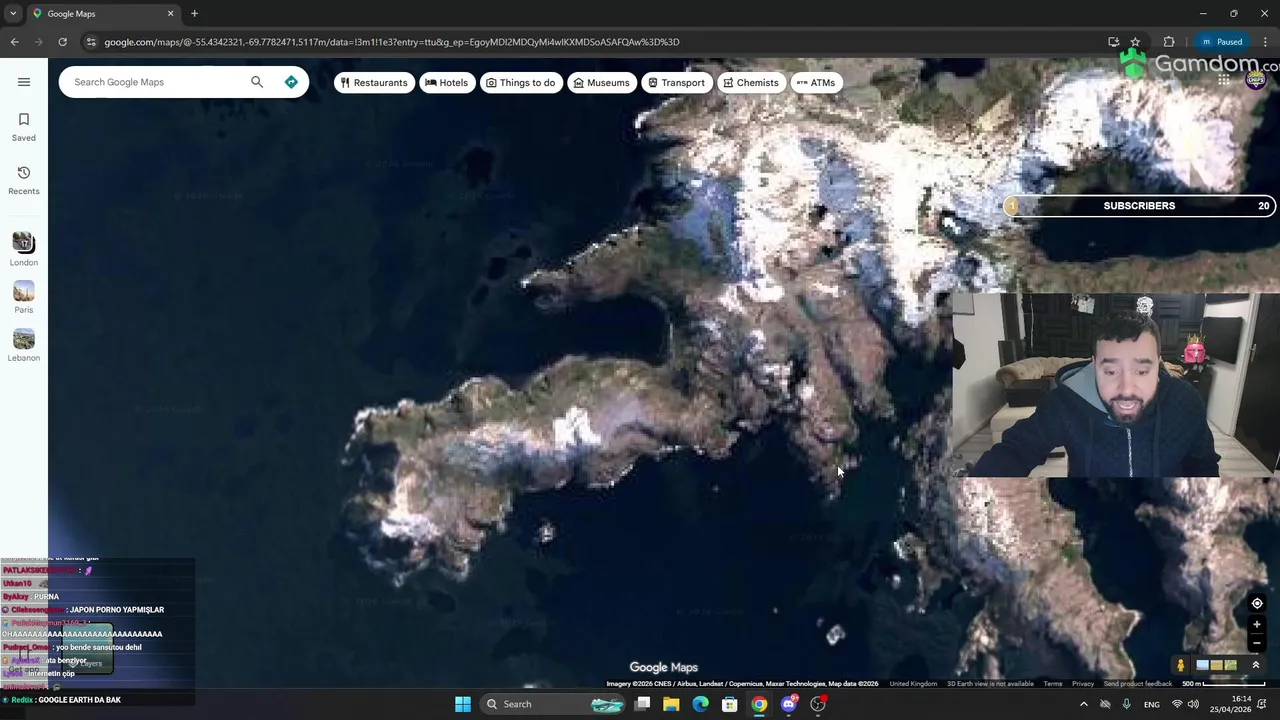Open the London recent place thumbnail

coord(24,249)
